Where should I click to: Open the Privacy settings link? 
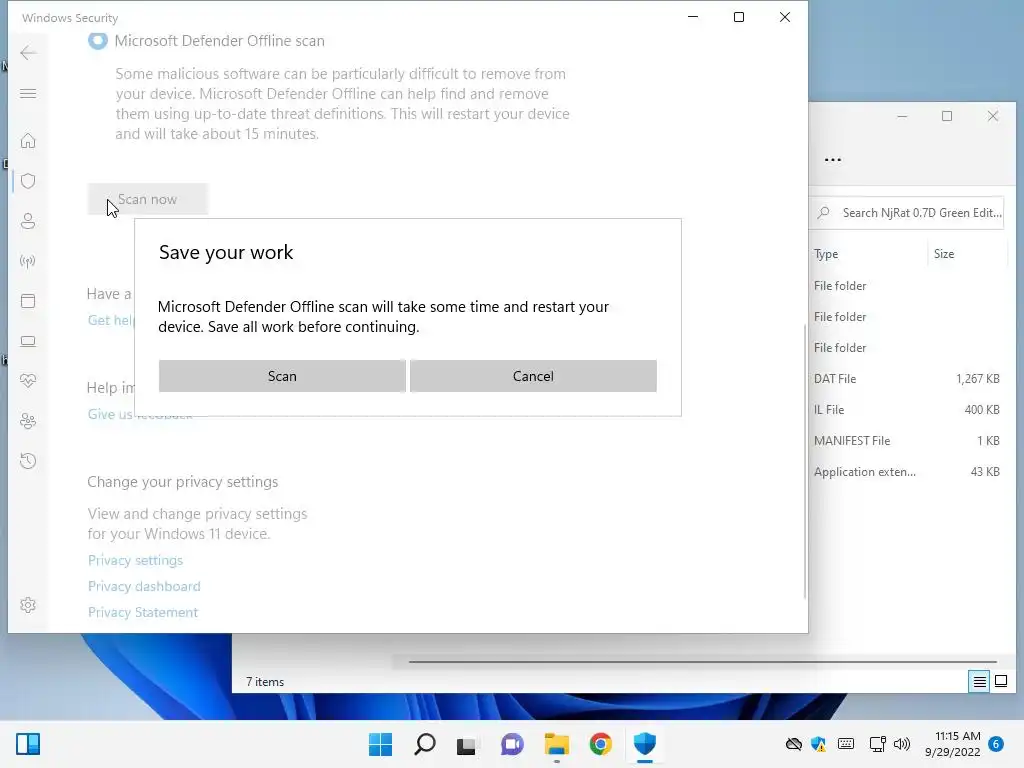(x=135, y=560)
